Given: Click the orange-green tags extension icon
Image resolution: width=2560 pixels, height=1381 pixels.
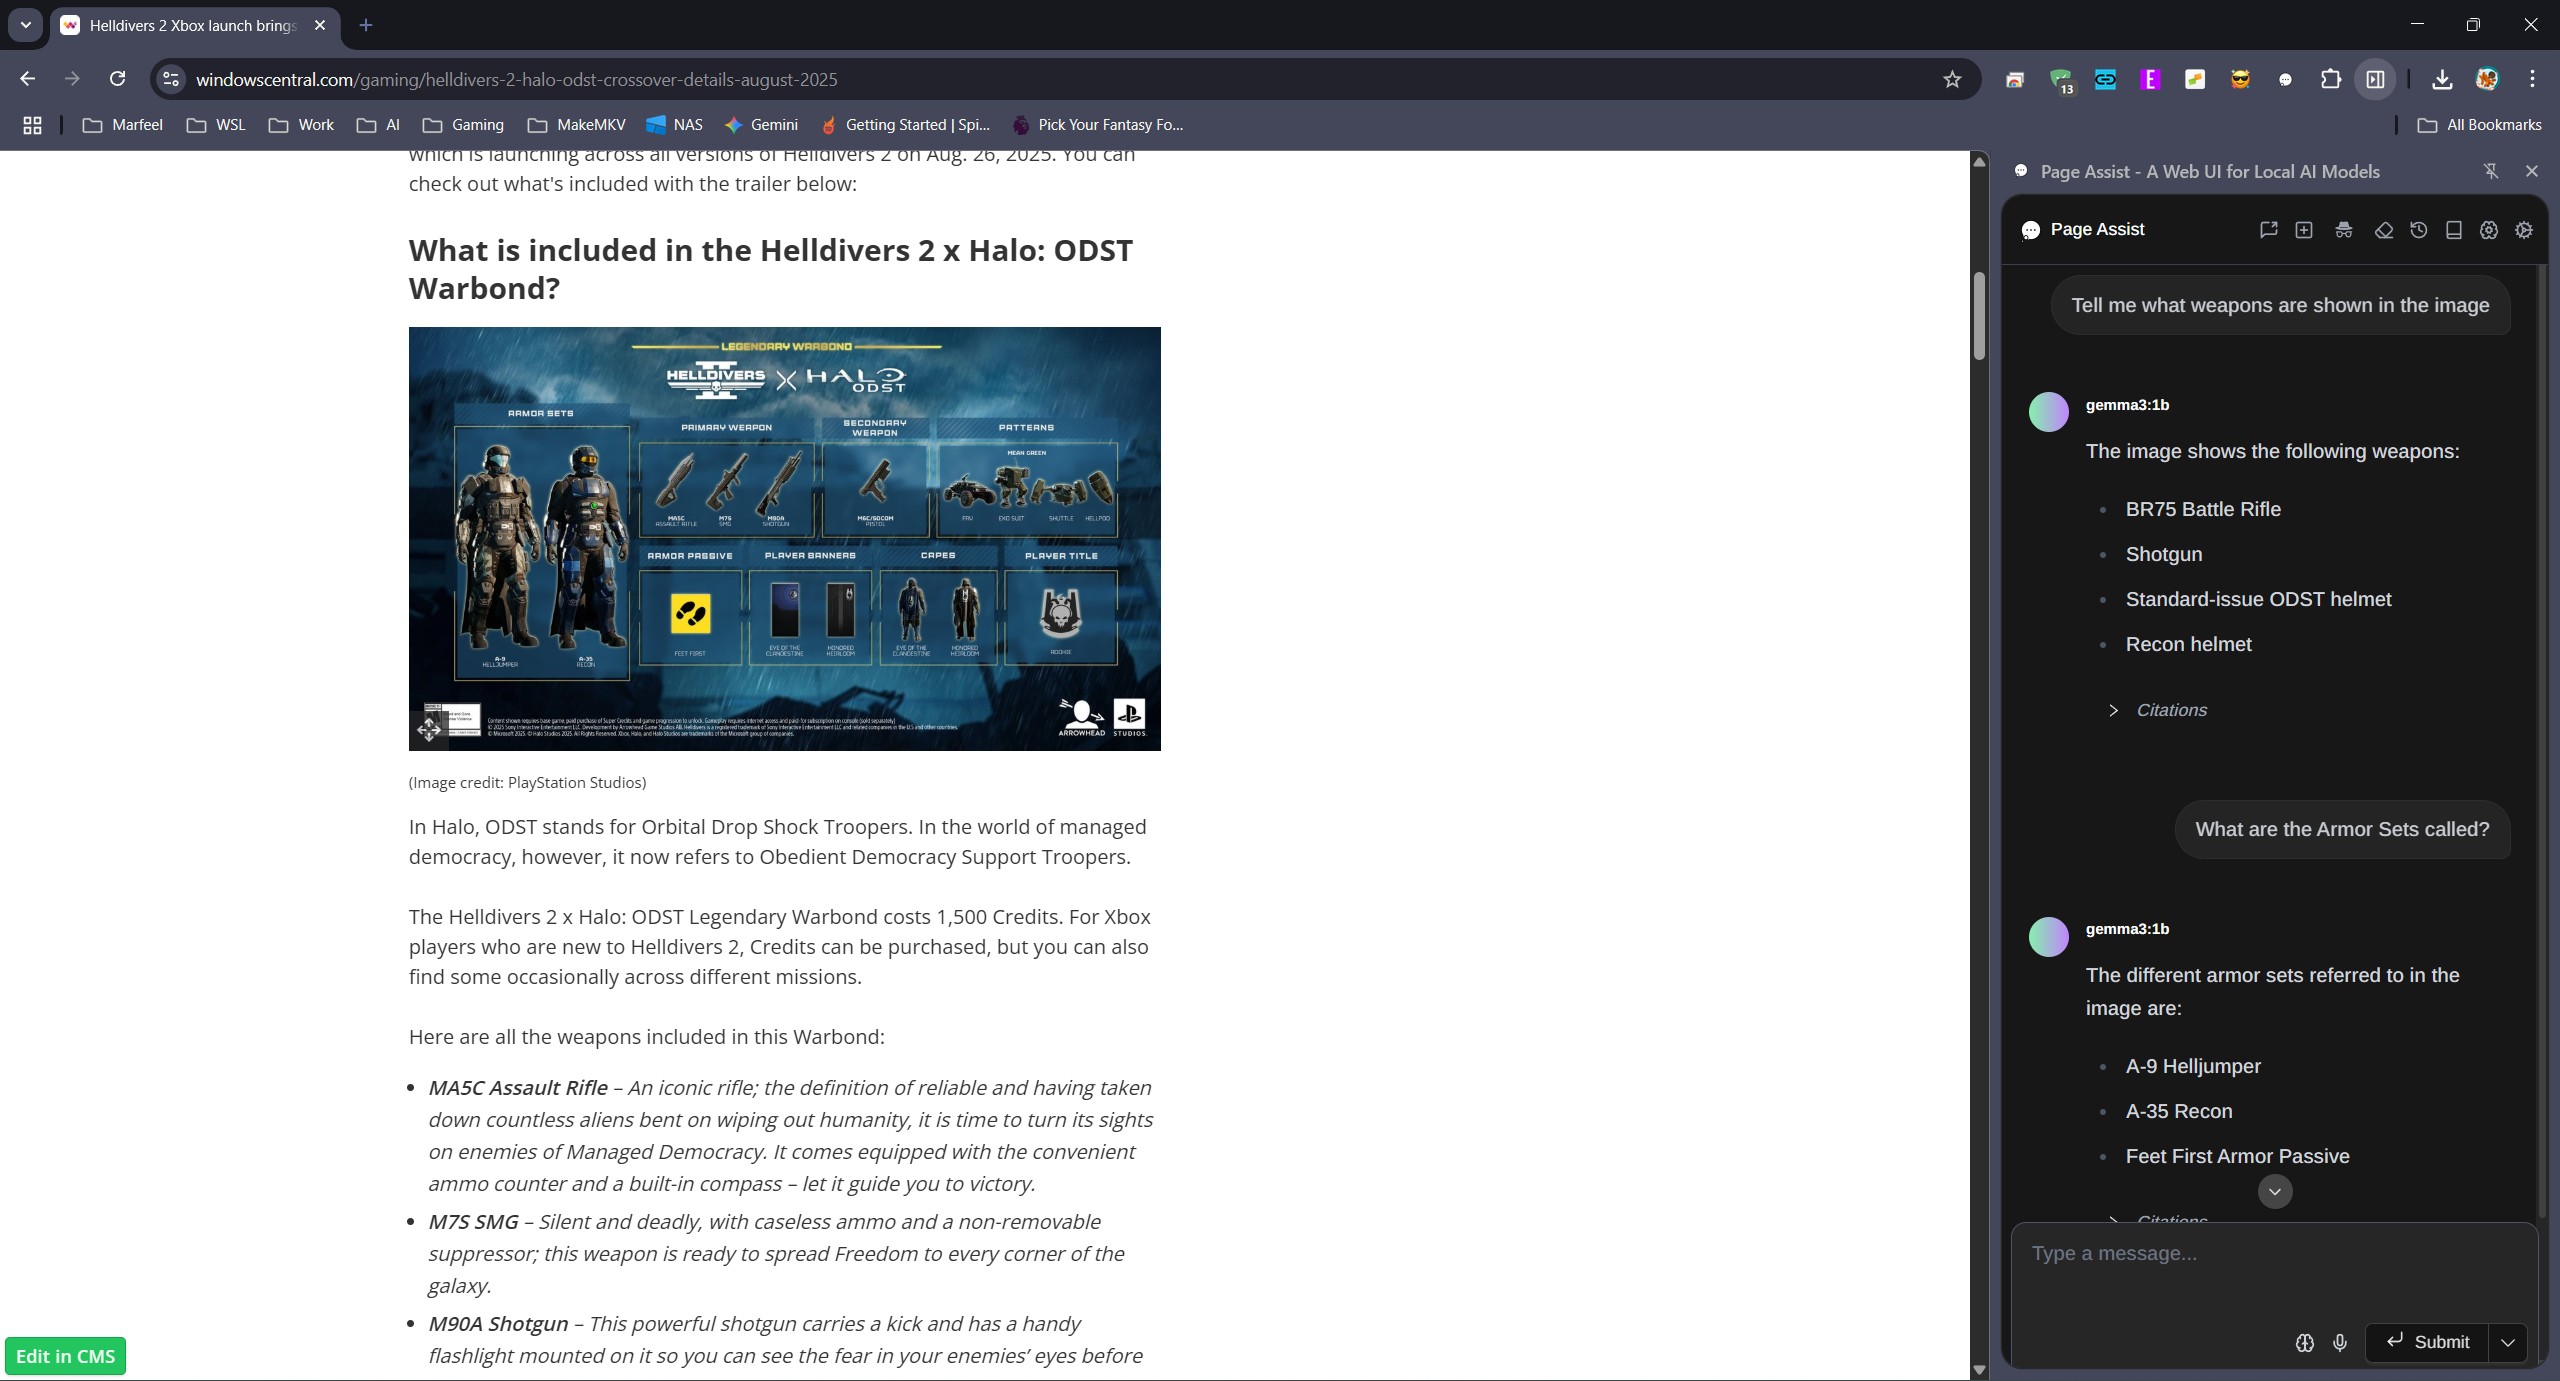Looking at the screenshot, I should [x=2195, y=79].
